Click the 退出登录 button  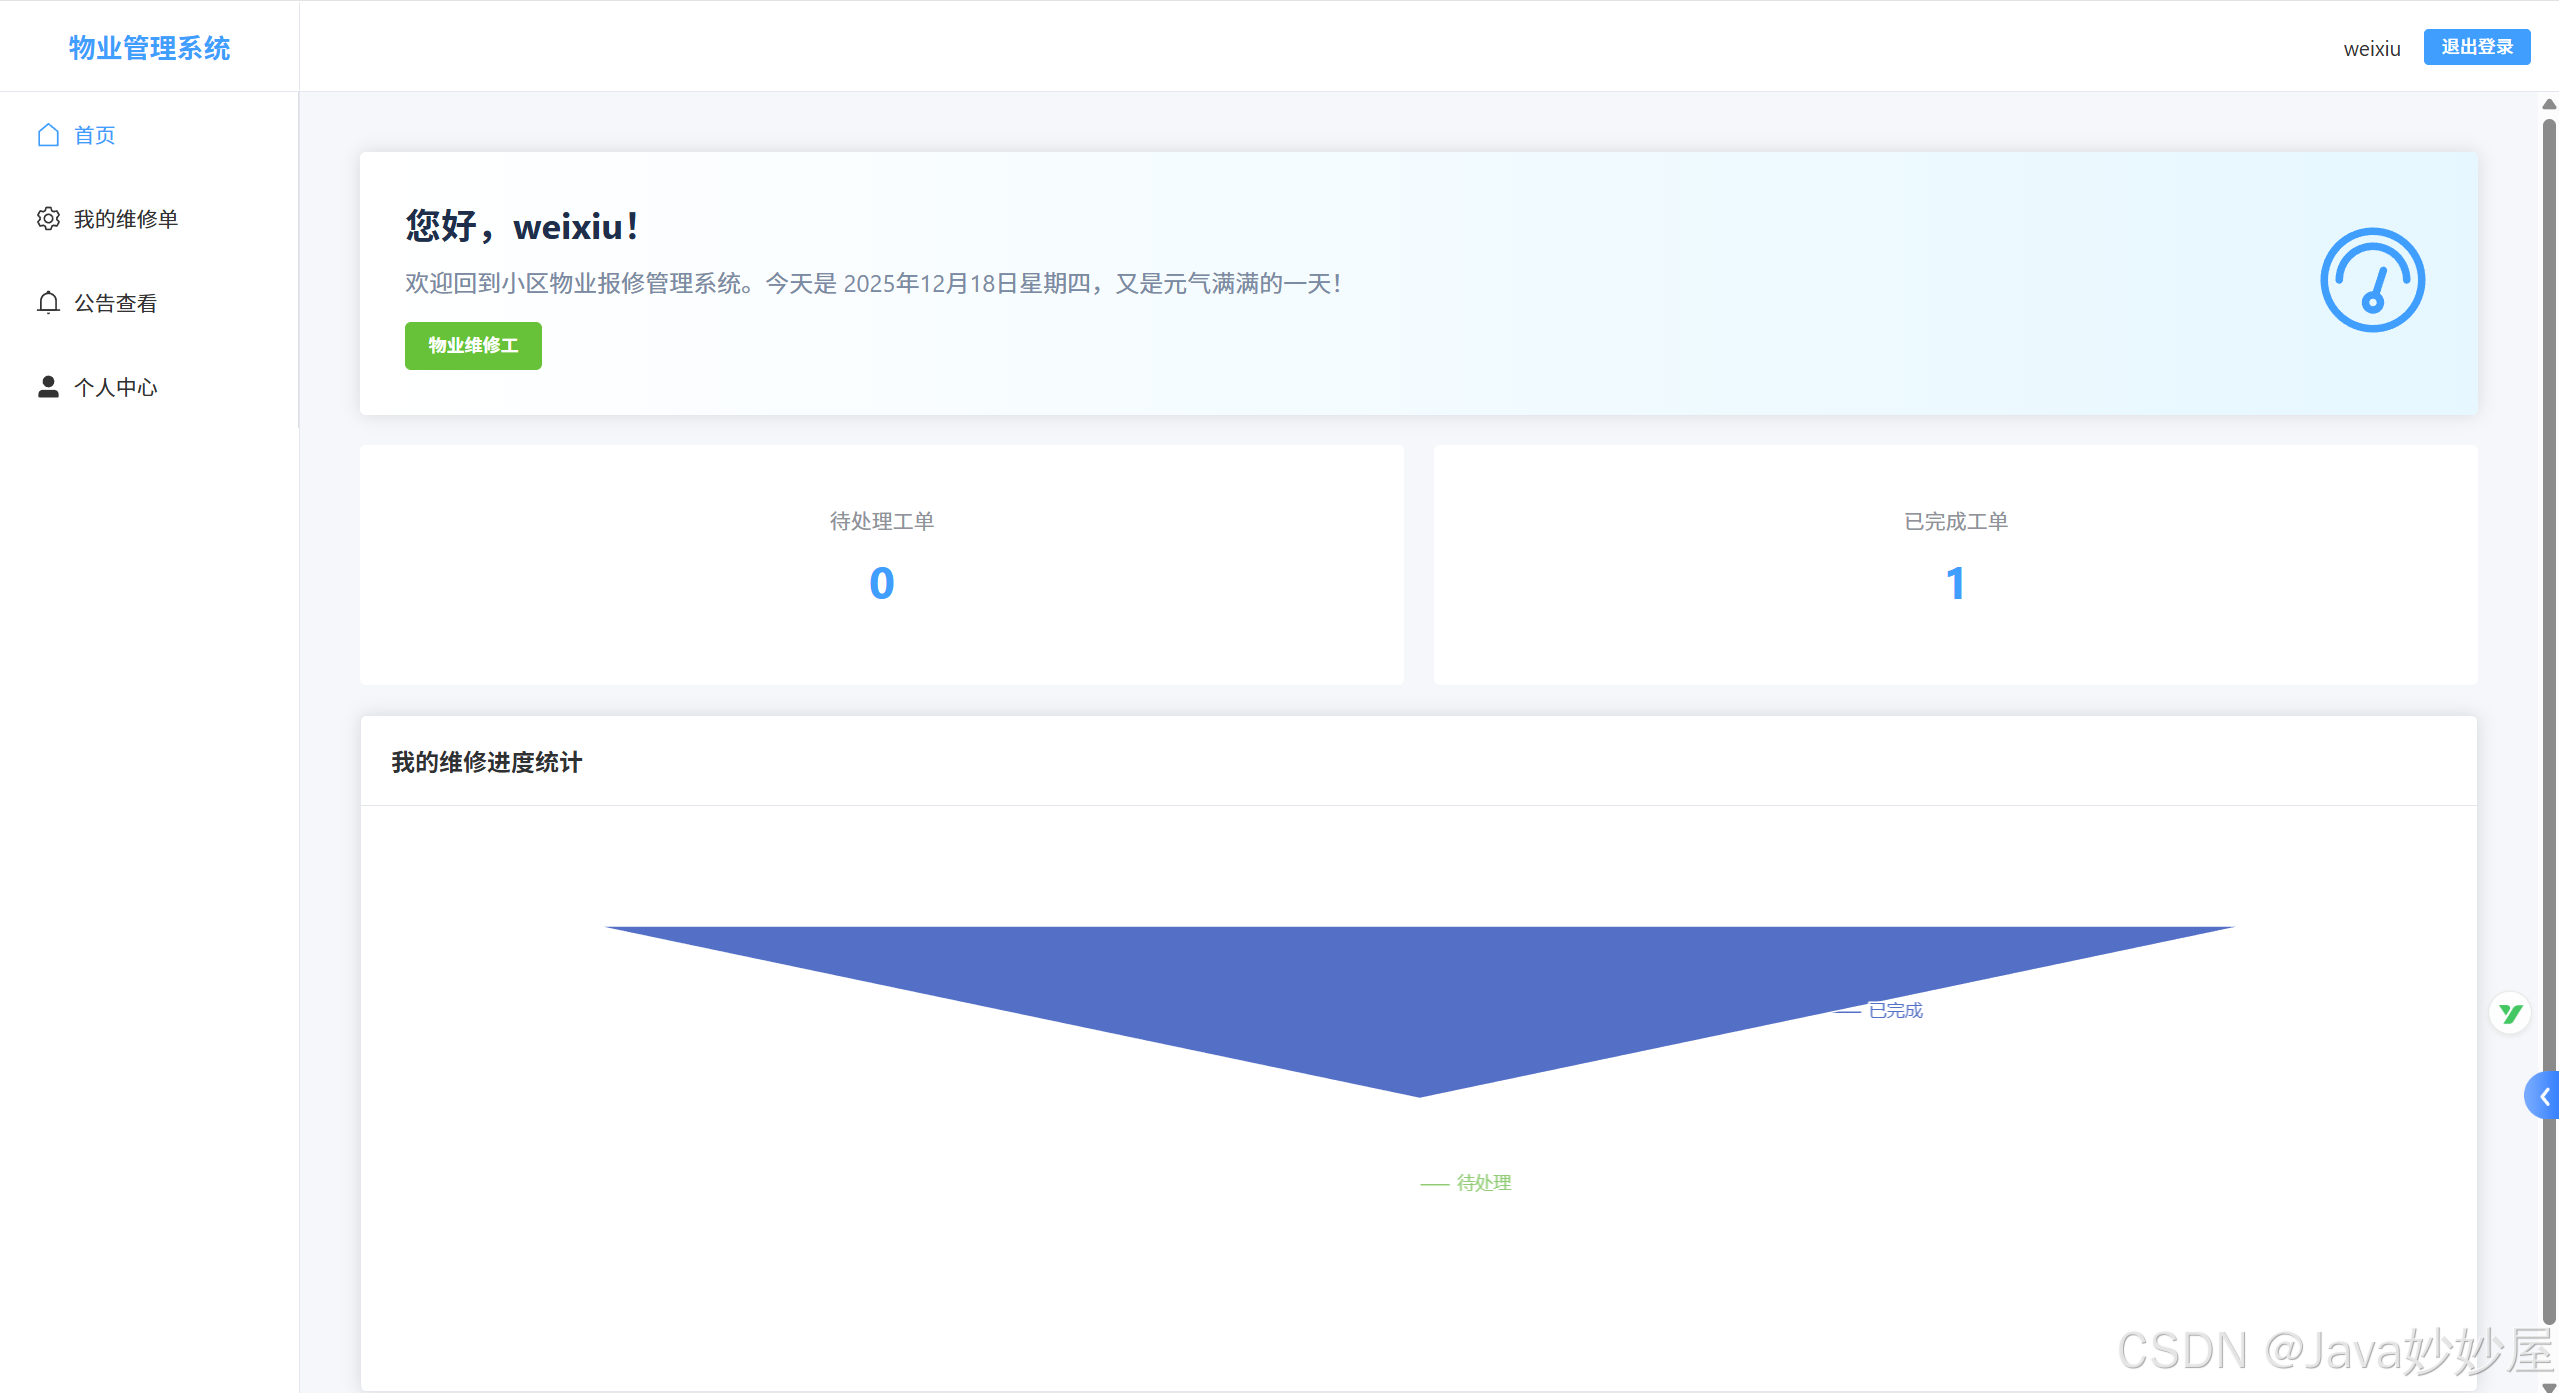tap(2476, 47)
